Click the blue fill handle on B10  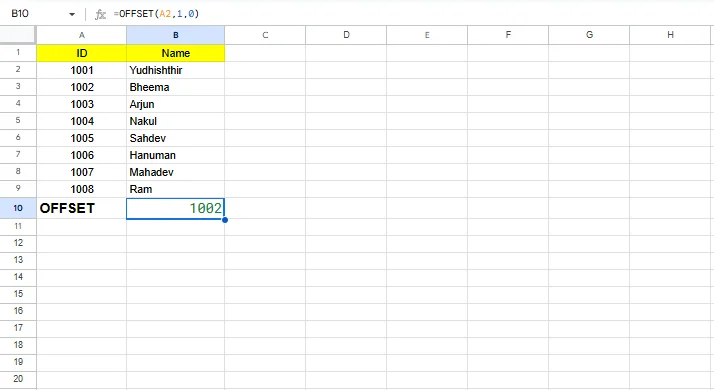225,220
